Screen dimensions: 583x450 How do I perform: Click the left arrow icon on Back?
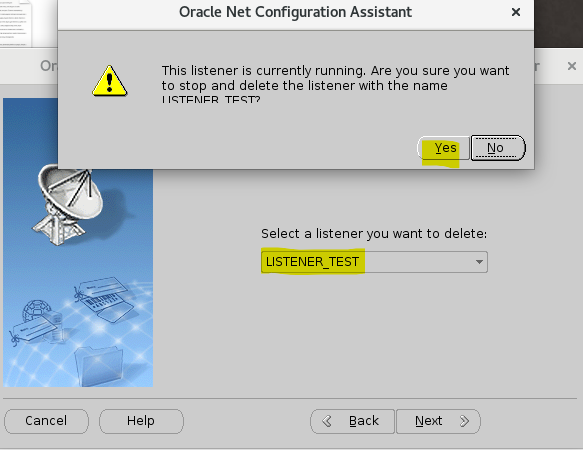[327, 421]
